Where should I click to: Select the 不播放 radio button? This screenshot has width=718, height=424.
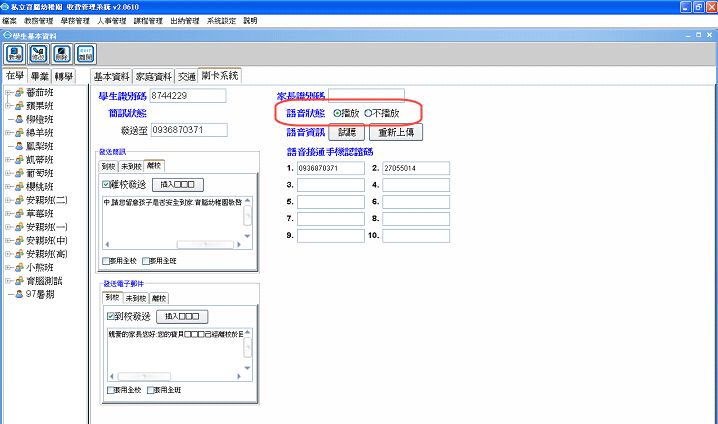point(369,114)
